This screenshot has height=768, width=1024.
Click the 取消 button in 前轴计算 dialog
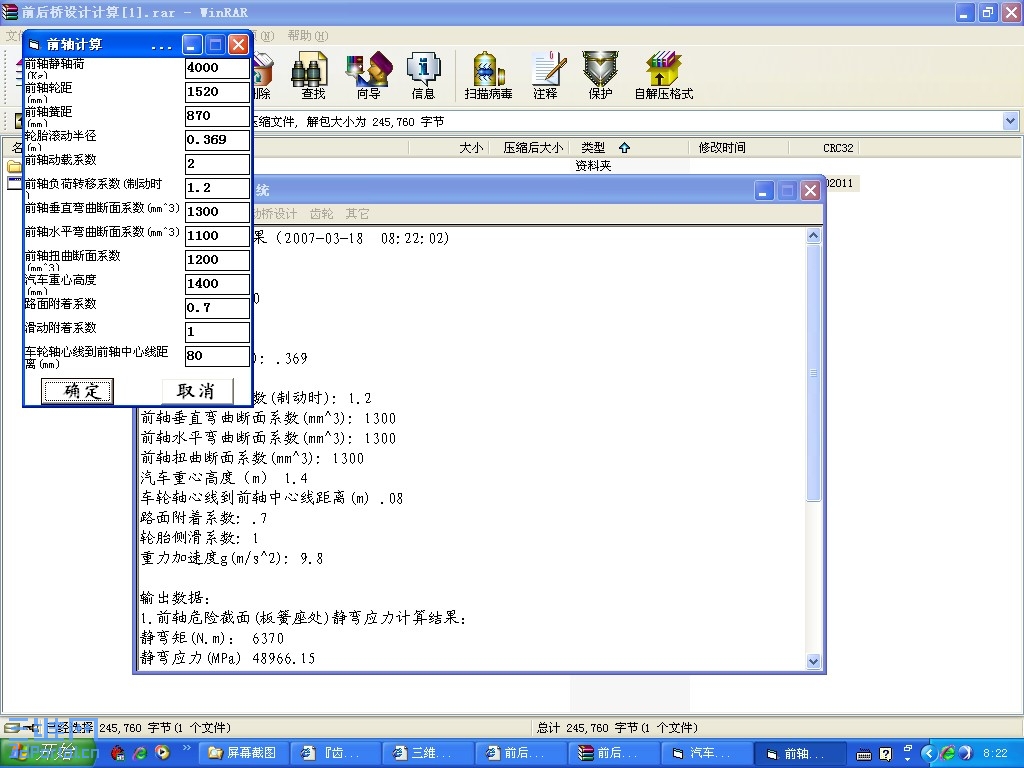click(x=197, y=391)
